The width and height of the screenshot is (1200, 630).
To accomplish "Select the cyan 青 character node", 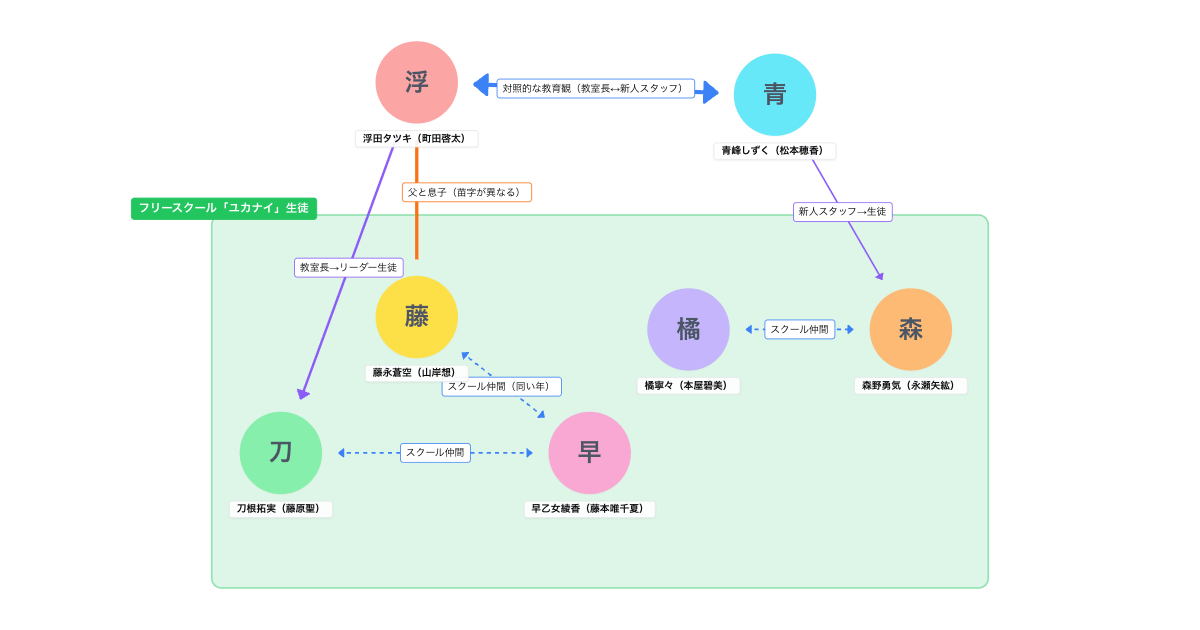I will (x=775, y=94).
